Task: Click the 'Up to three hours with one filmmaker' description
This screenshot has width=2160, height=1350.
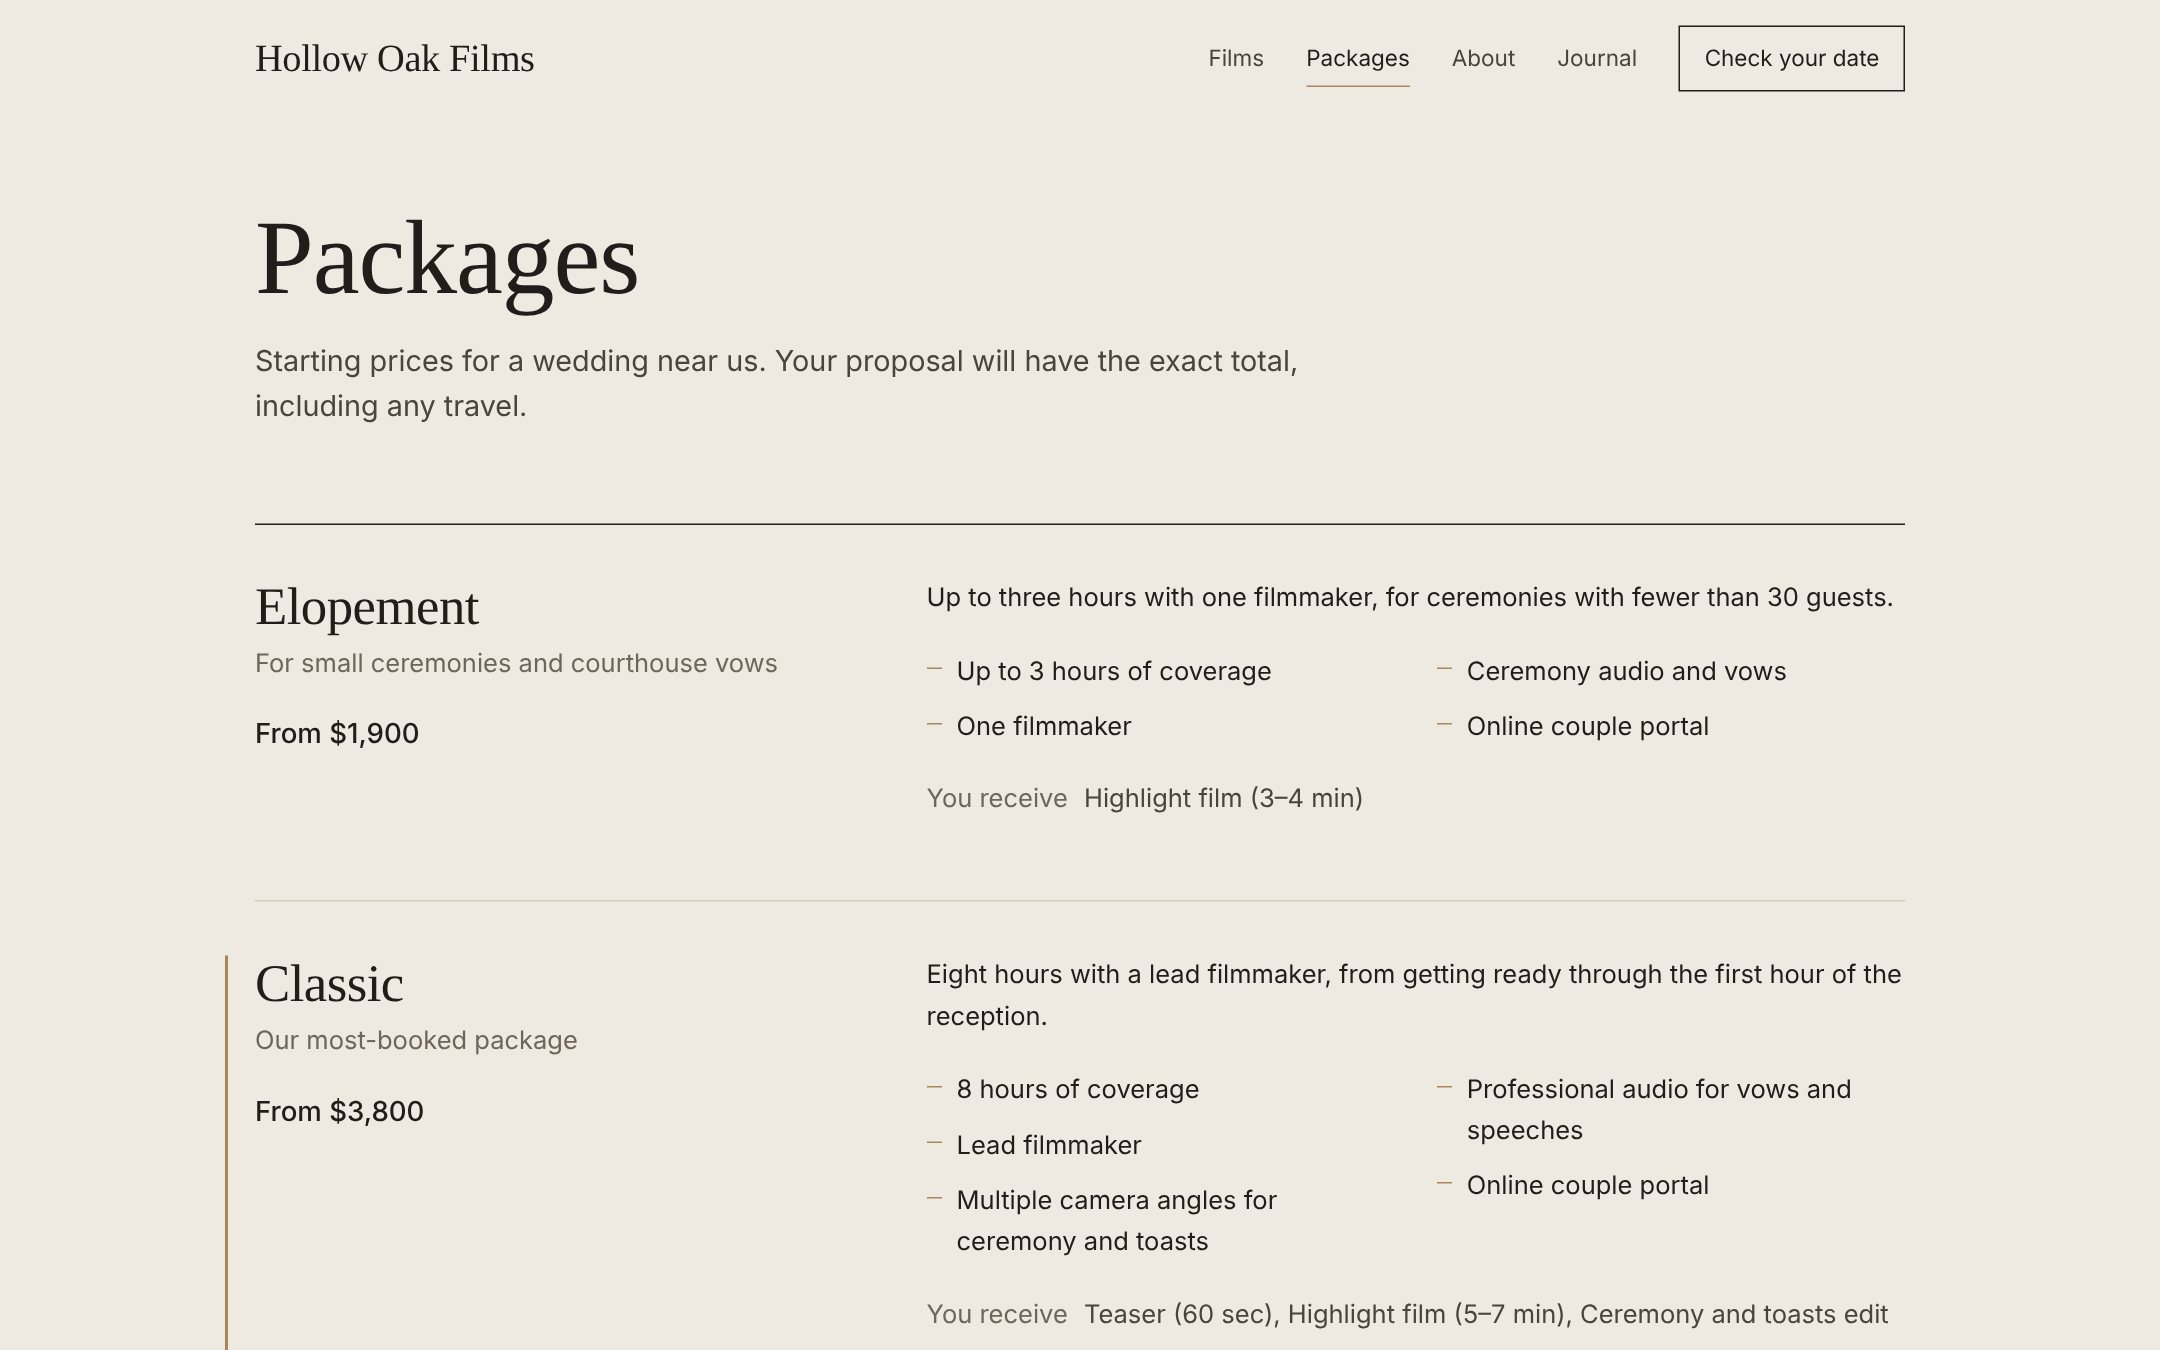Action: pos(1409,597)
